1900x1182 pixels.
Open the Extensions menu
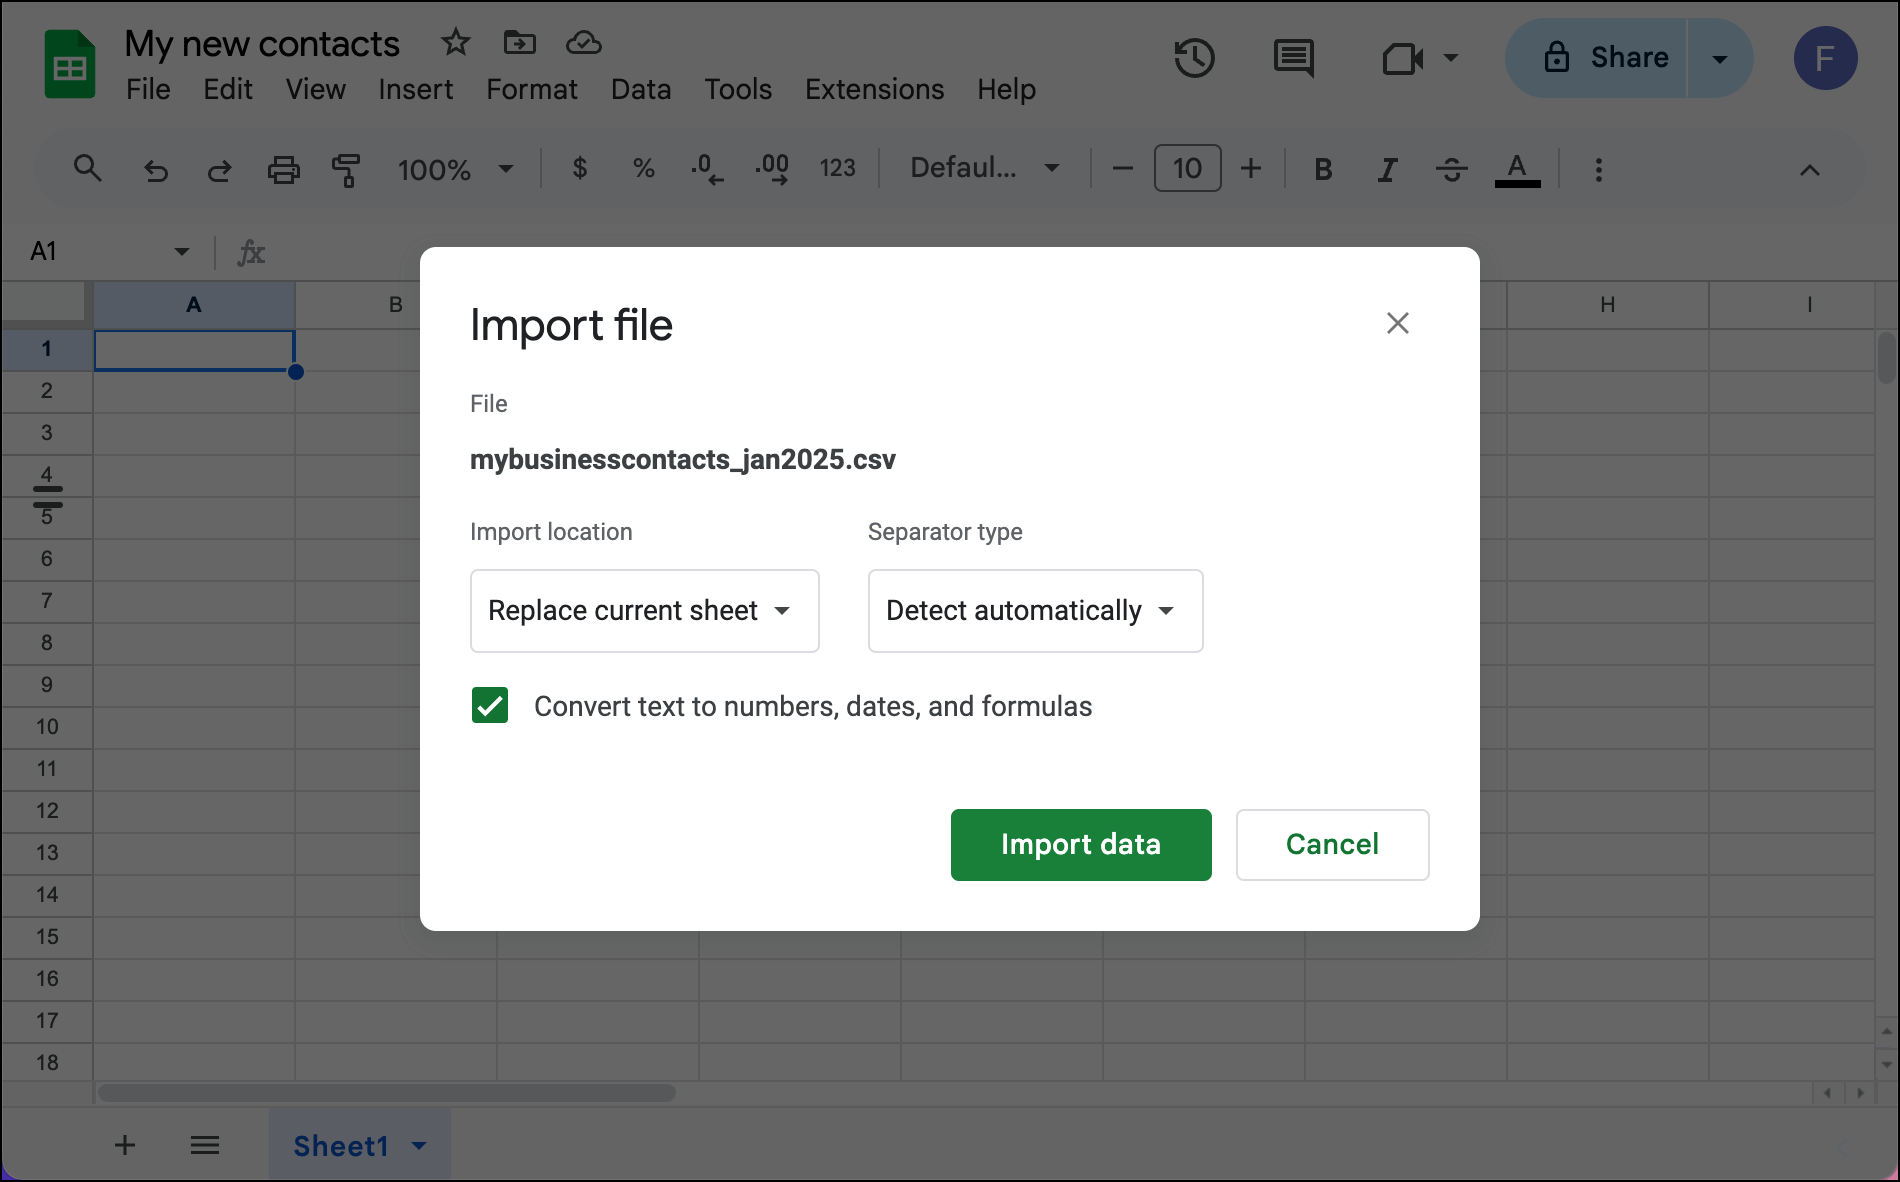pos(874,89)
